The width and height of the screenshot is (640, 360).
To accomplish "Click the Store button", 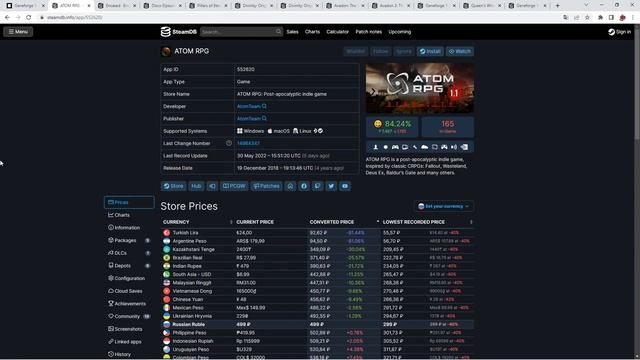I will coord(173,186).
